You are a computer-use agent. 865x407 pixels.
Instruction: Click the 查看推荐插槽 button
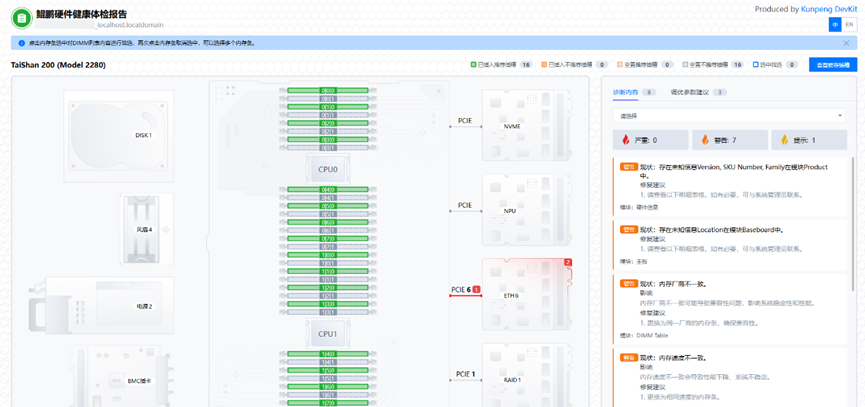(x=832, y=64)
